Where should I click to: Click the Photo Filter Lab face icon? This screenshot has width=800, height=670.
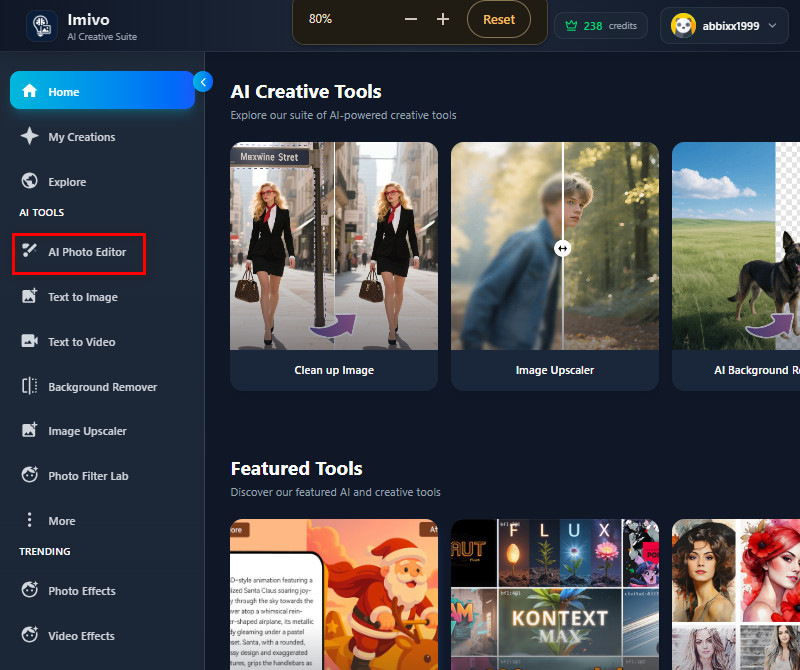pos(30,475)
